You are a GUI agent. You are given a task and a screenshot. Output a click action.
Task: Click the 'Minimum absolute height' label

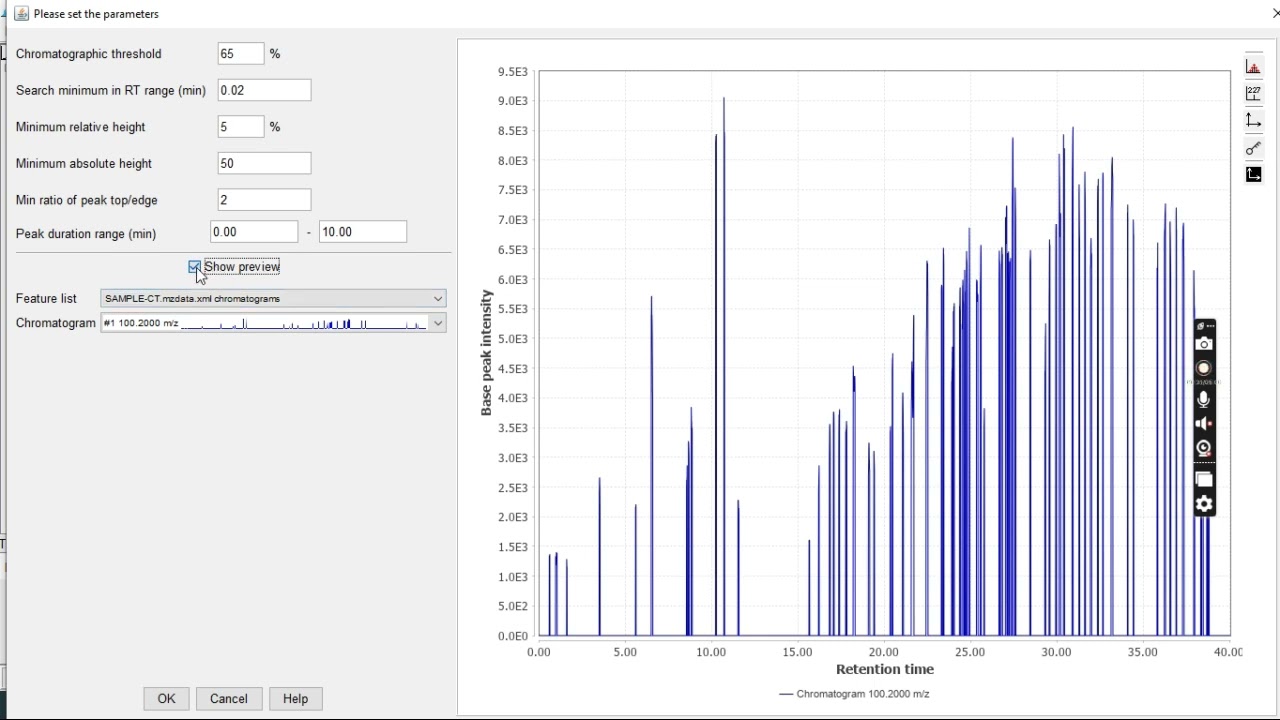point(84,163)
